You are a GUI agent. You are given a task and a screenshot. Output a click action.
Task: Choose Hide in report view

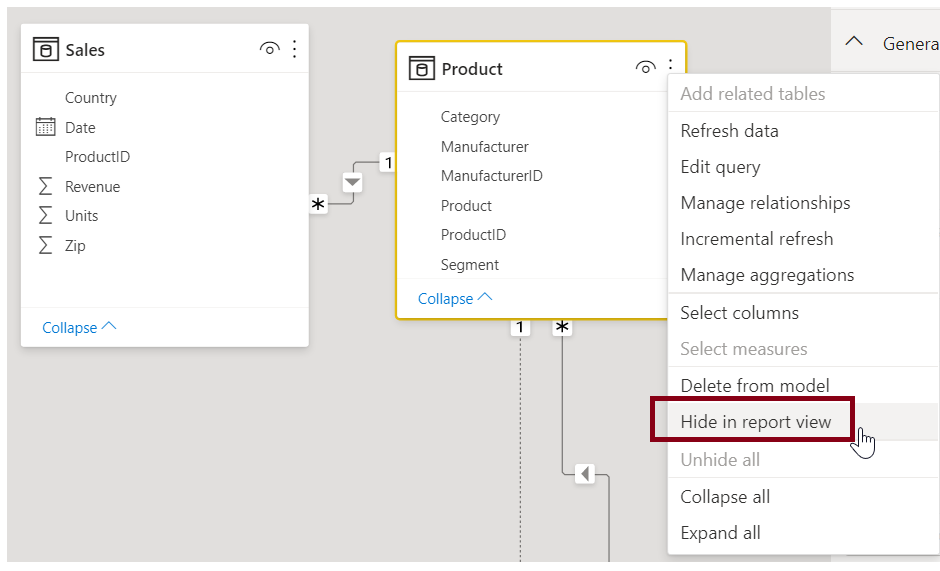pos(755,422)
